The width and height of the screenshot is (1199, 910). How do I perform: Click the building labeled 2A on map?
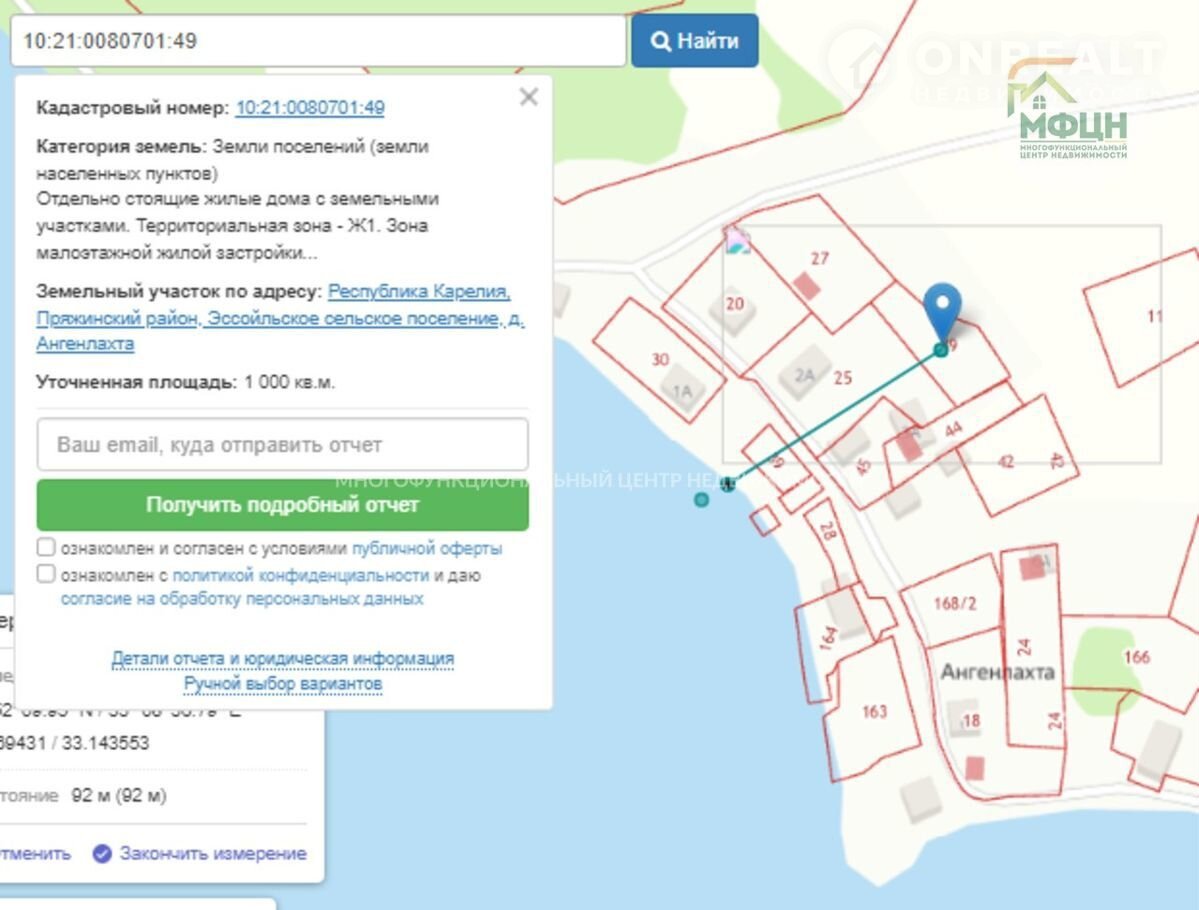[x=806, y=374]
